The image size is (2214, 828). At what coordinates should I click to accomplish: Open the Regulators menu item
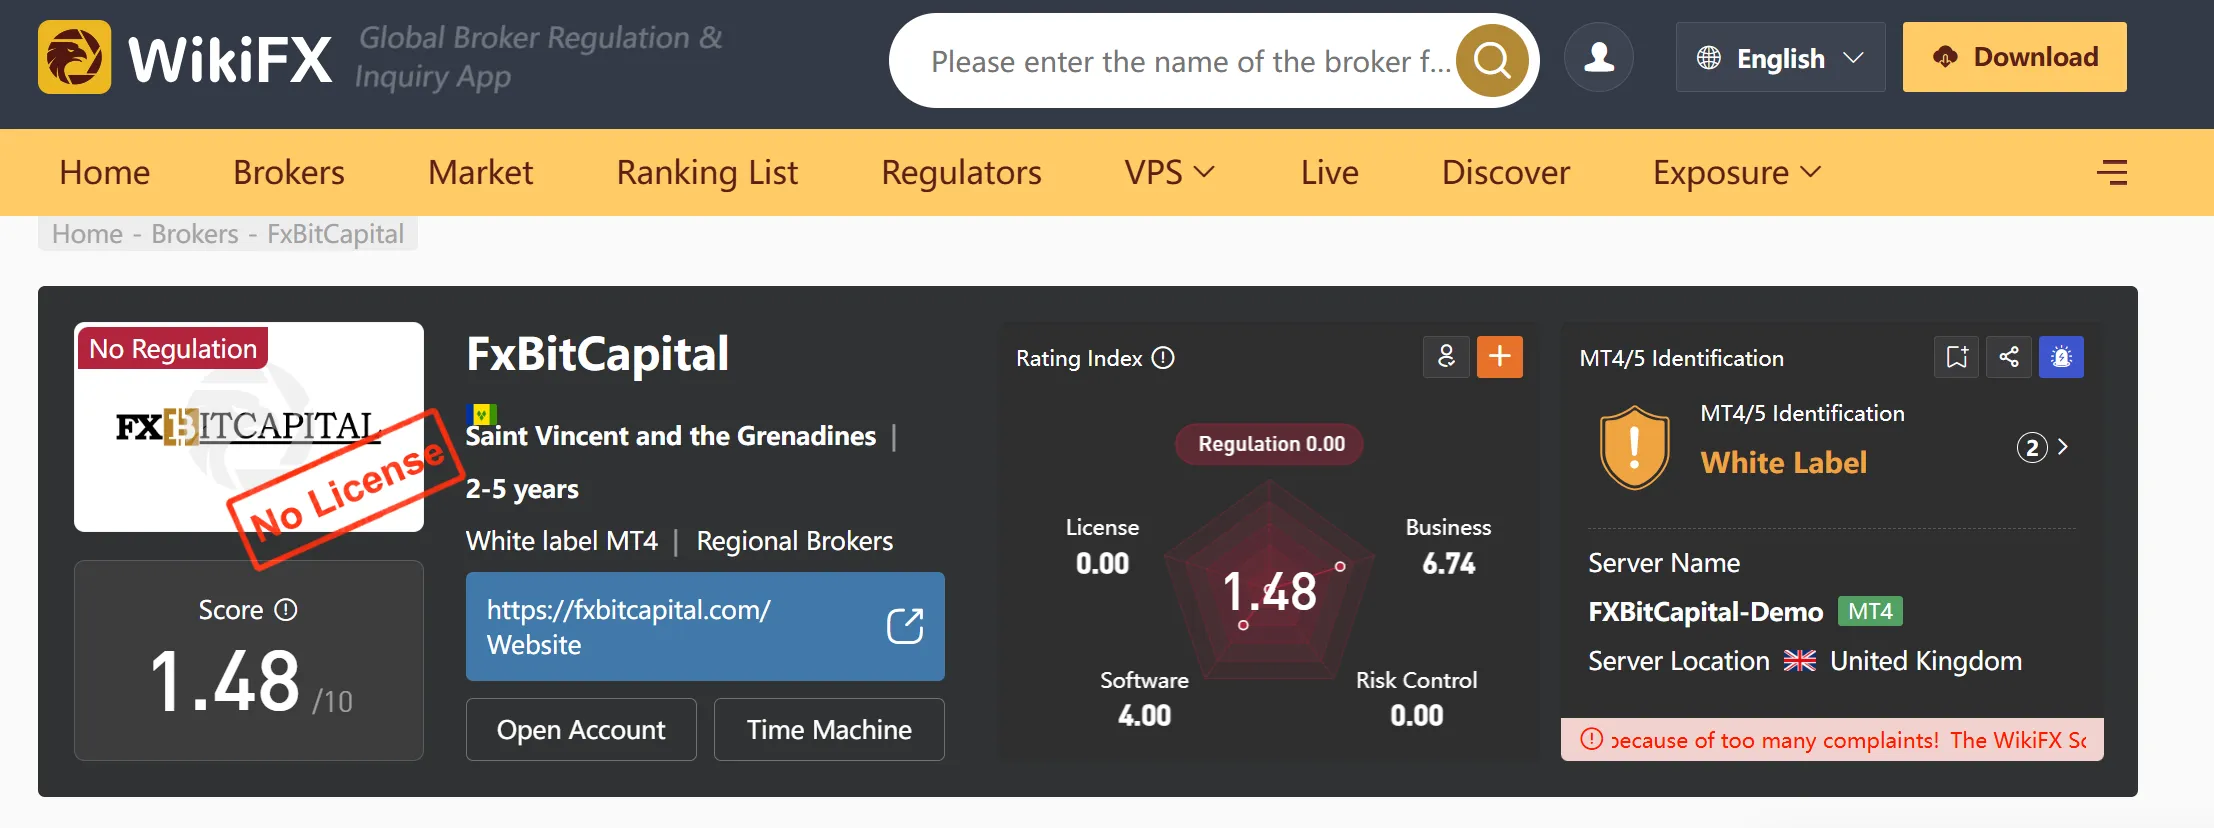(x=962, y=173)
